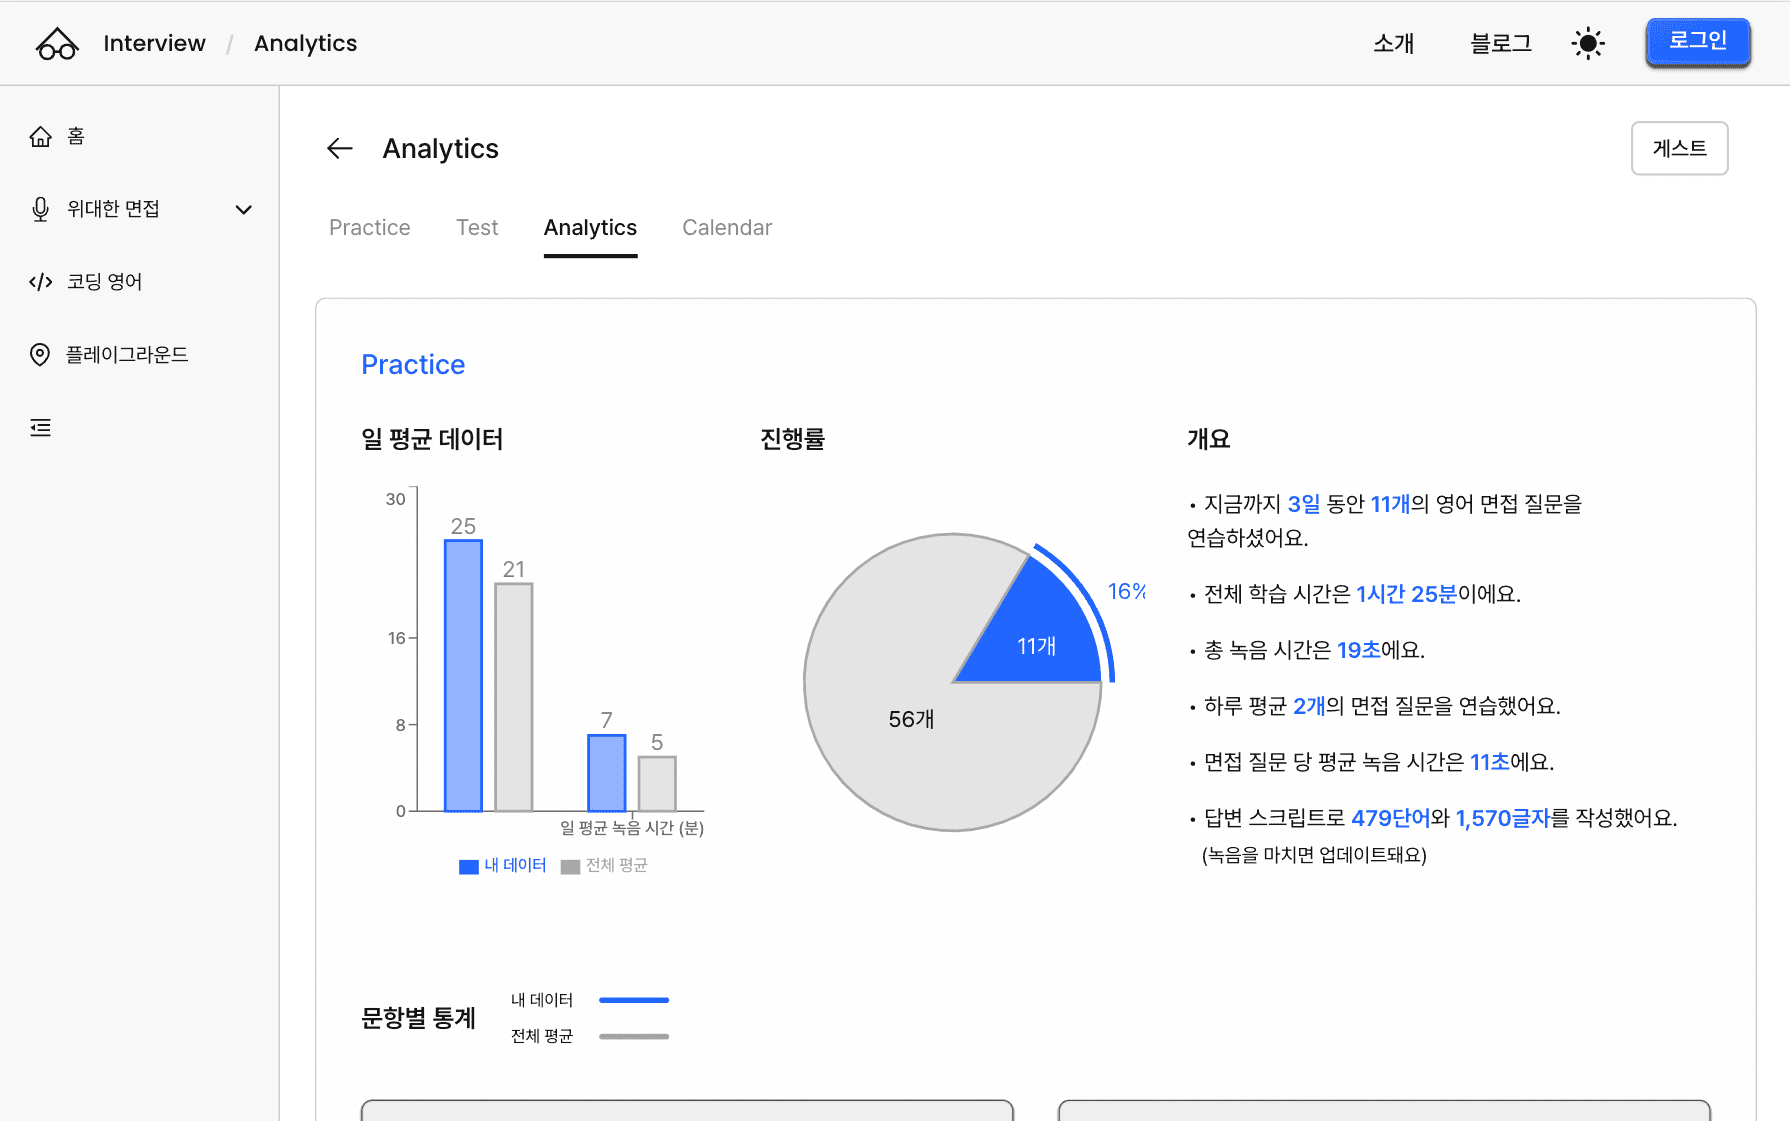Viewport: 1790px width, 1121px height.
Task: Open the 소개 link in header
Action: (x=1394, y=44)
